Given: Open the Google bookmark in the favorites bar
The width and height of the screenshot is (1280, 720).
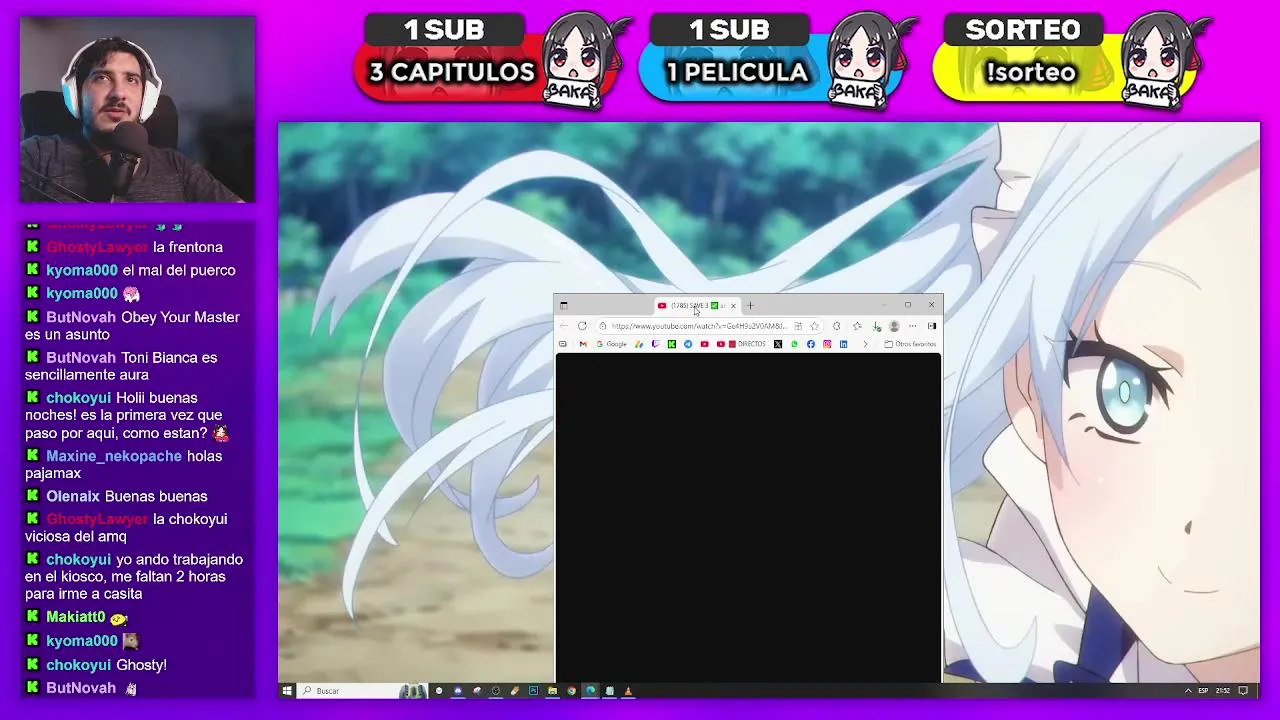Looking at the screenshot, I should (611, 344).
